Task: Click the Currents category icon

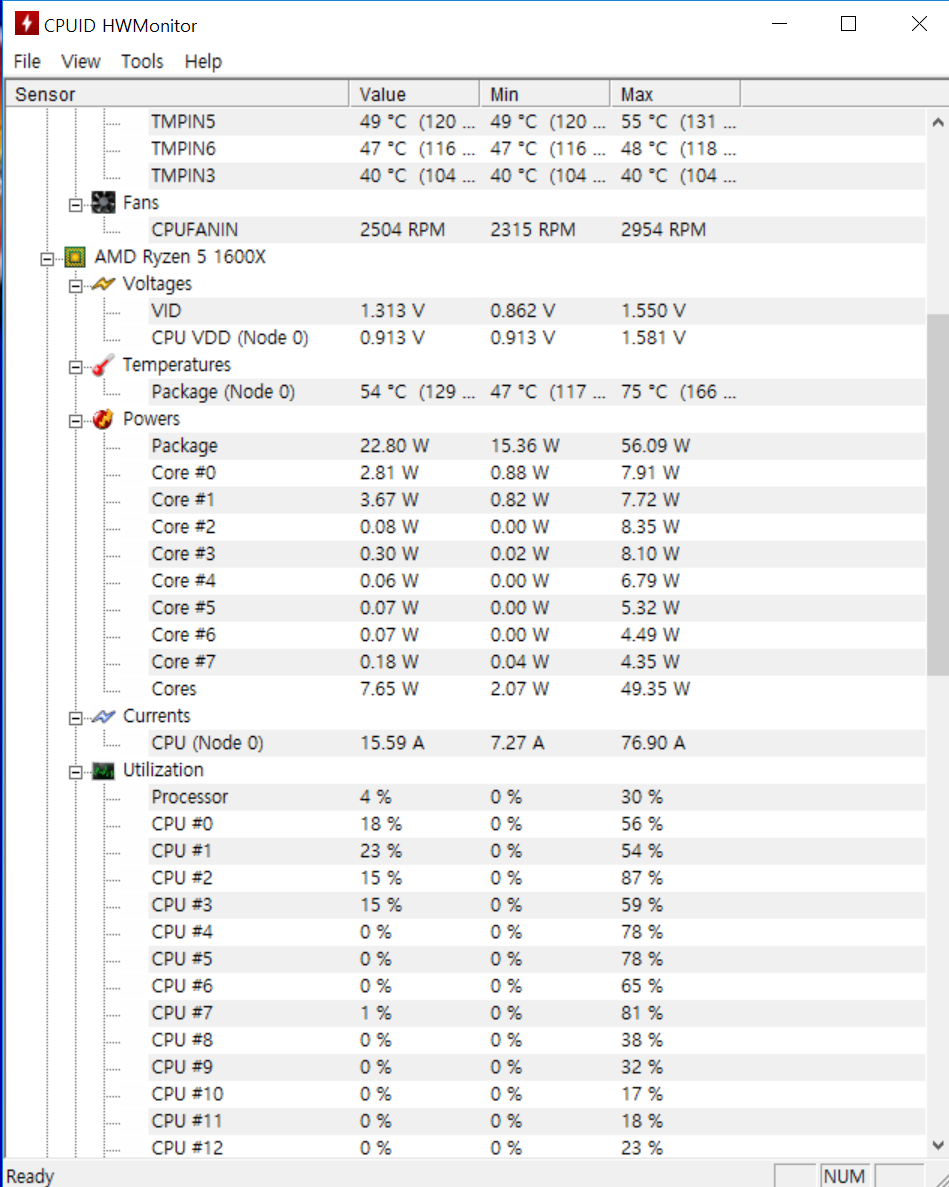Action: (103, 716)
